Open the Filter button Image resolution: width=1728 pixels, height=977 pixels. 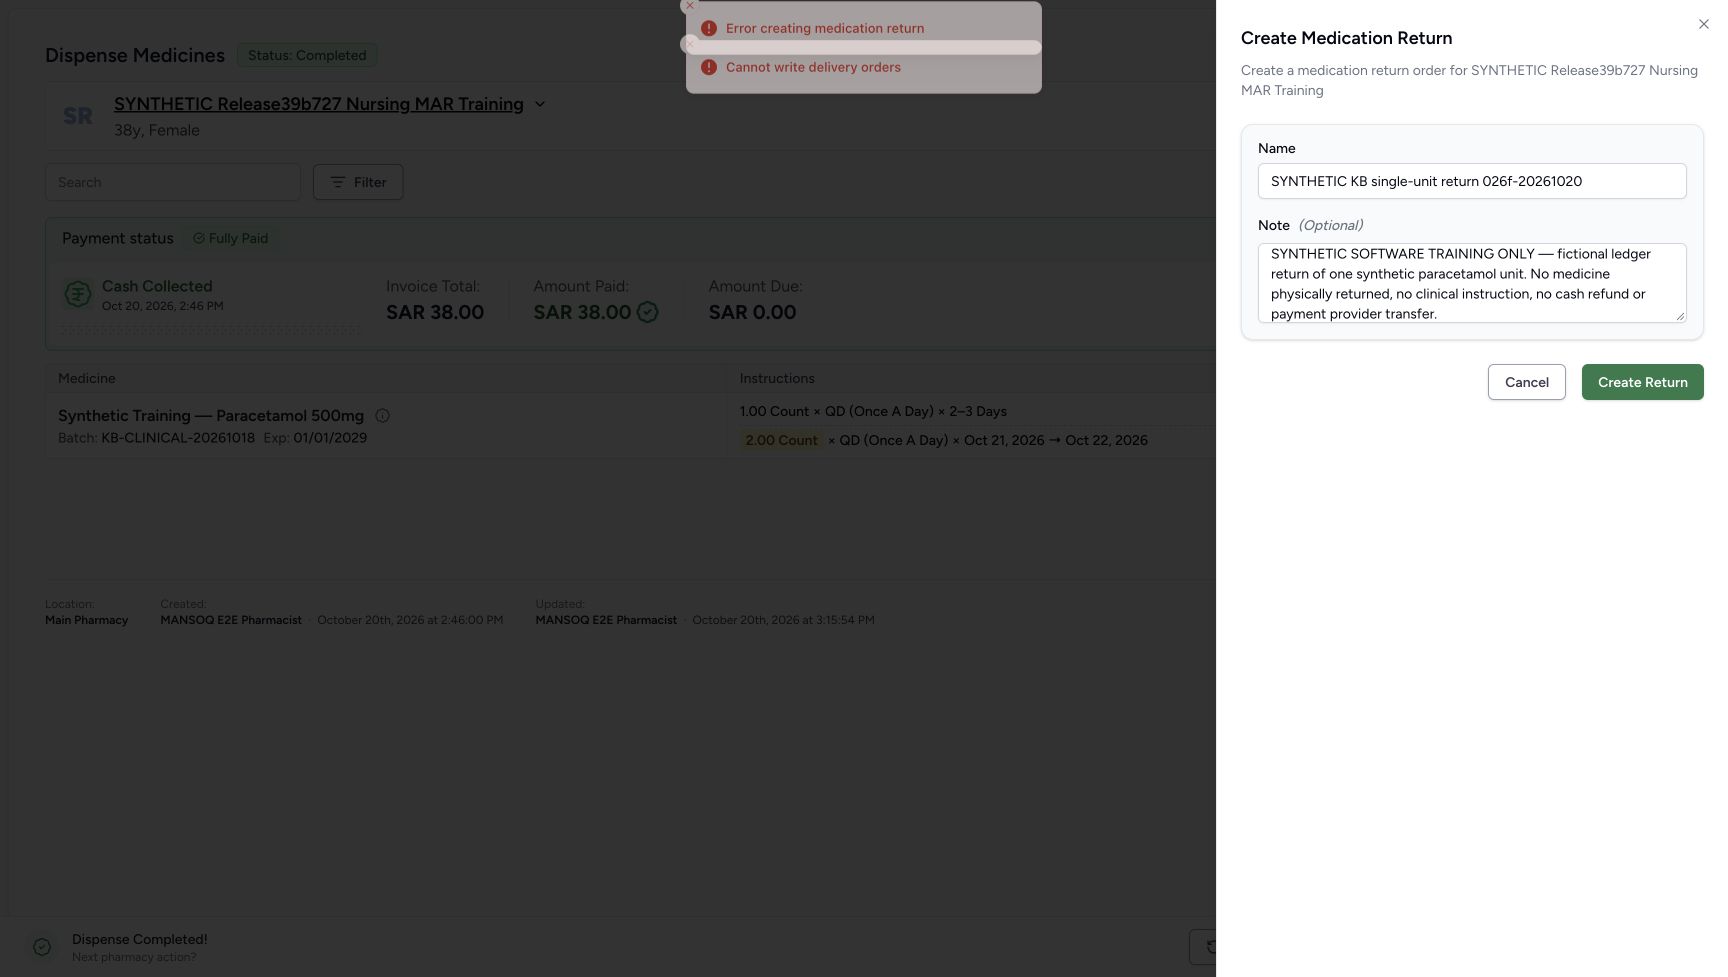pyautogui.click(x=358, y=182)
